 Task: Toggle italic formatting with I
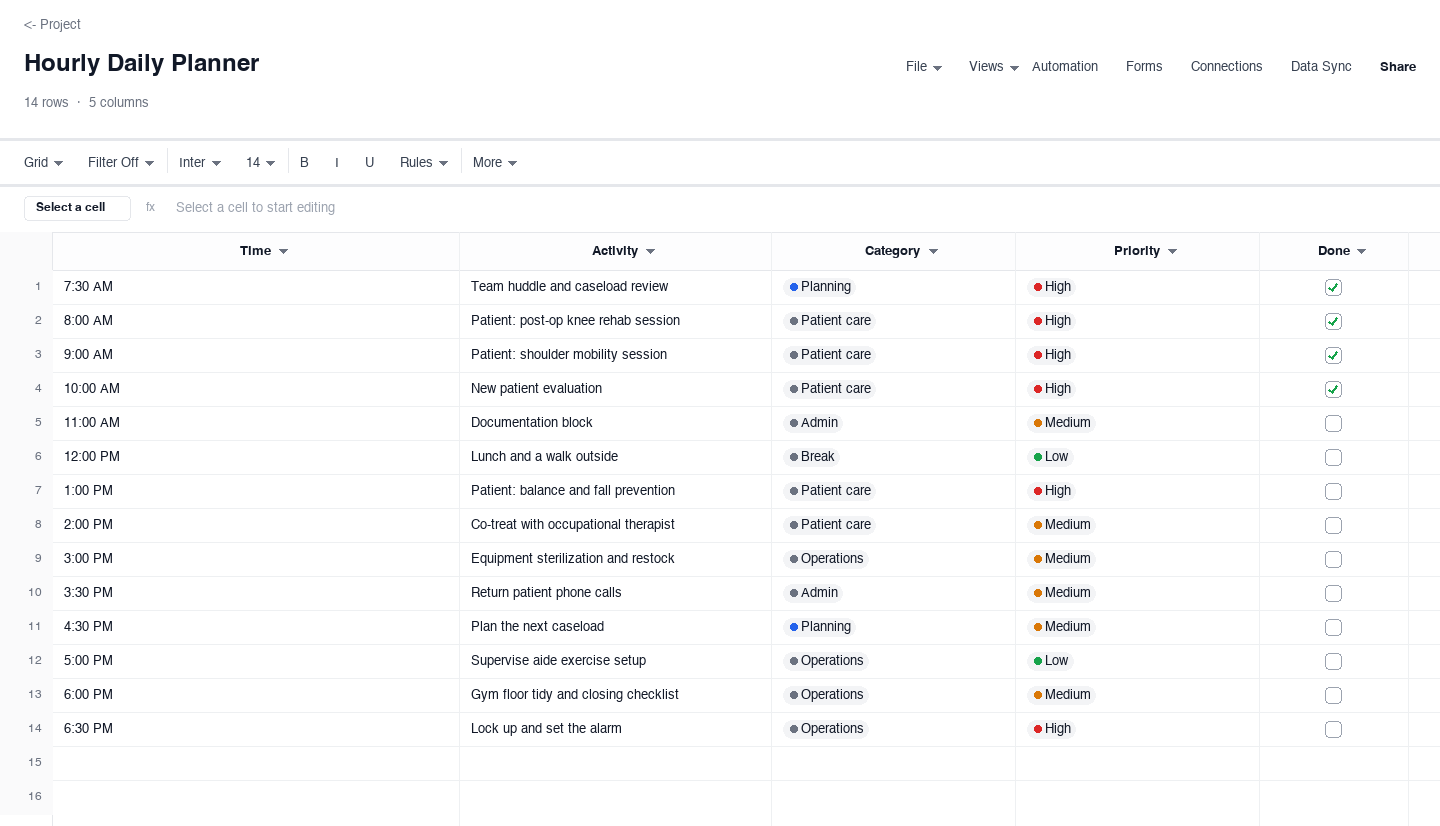(337, 162)
